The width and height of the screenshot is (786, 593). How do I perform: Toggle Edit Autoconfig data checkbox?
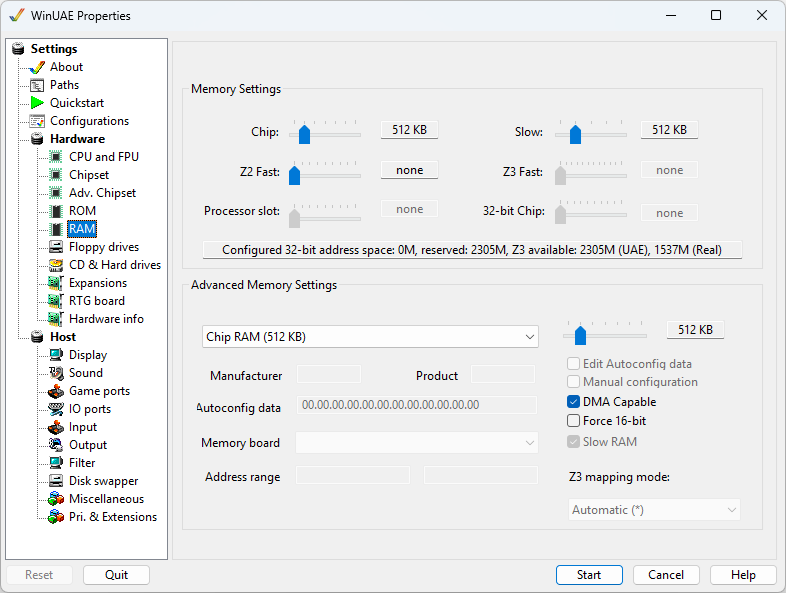point(573,364)
